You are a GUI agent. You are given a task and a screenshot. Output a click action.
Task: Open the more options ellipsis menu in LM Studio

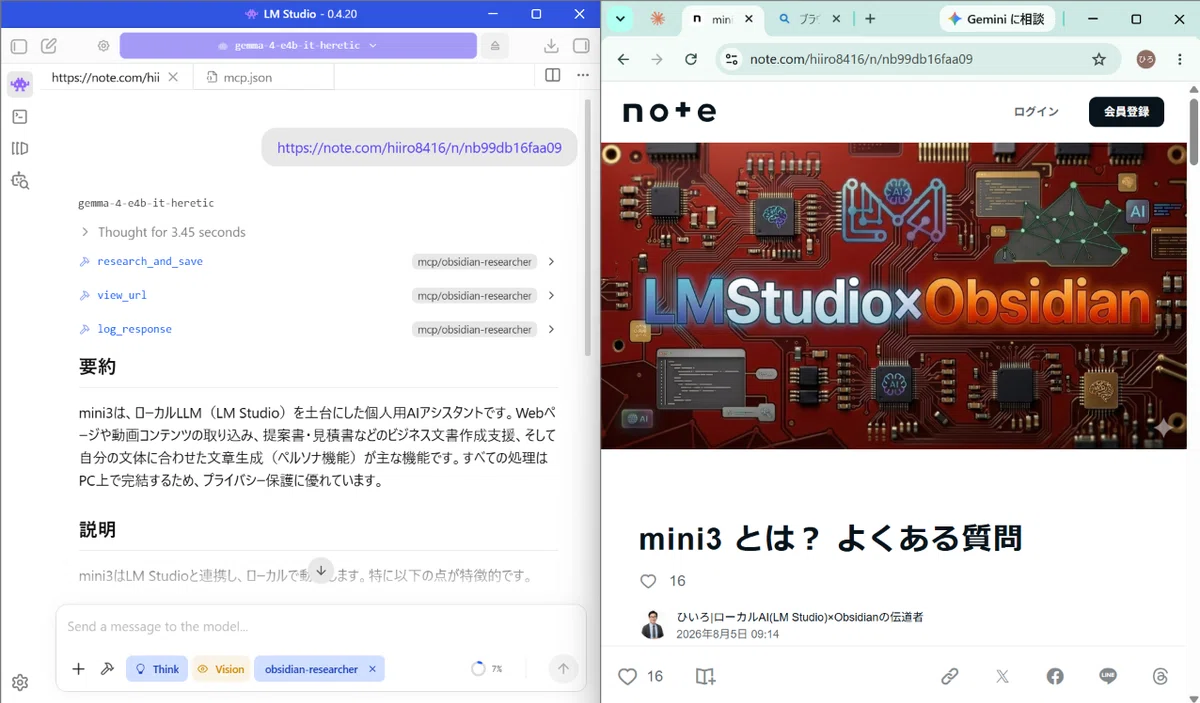583,76
